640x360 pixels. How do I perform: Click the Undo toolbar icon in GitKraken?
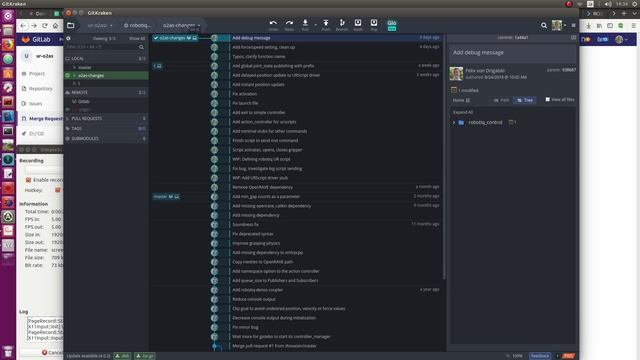[x=273, y=23]
